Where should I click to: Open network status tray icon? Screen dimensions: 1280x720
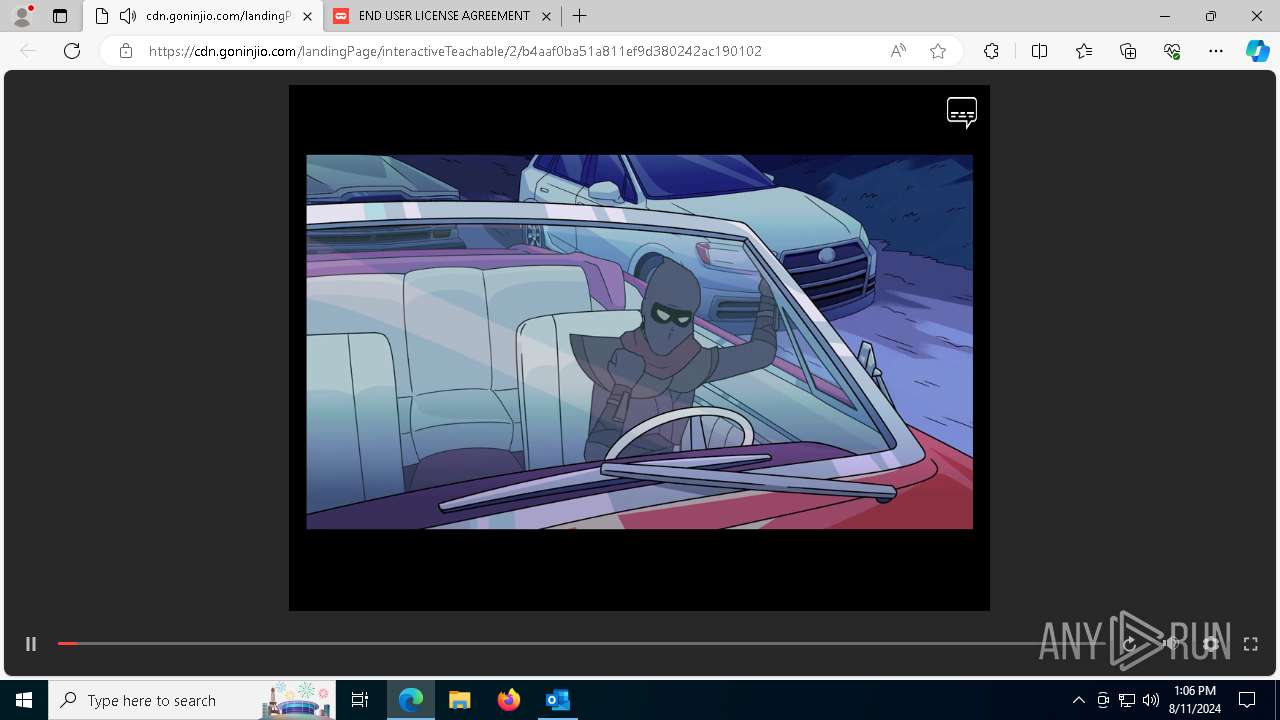1127,700
